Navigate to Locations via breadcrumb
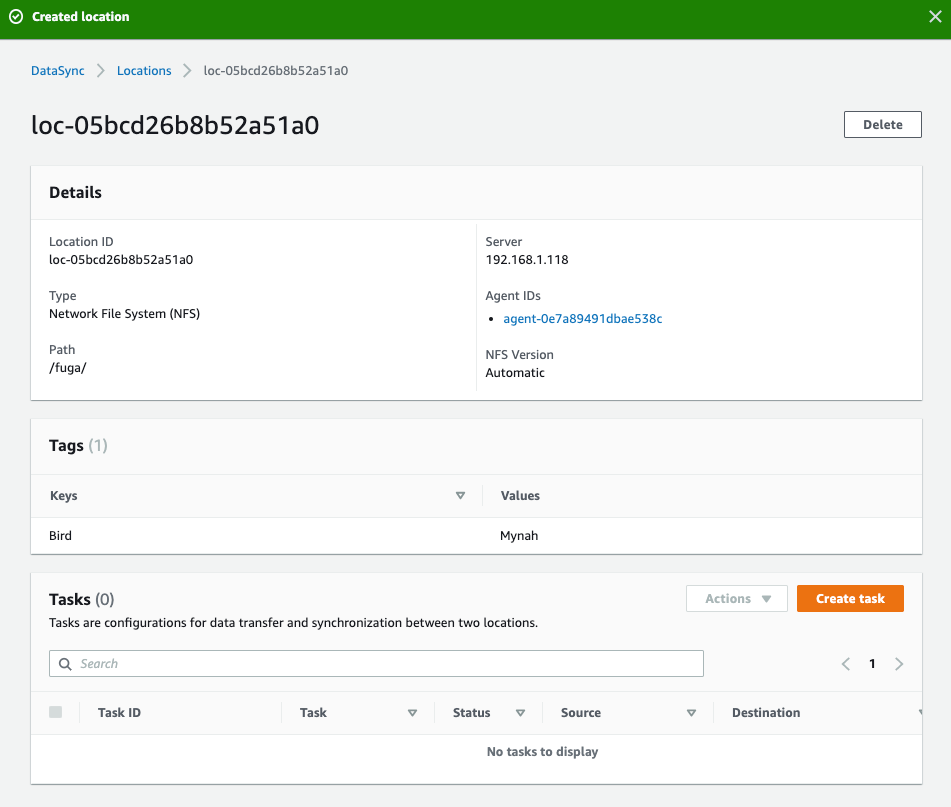Image resolution: width=951 pixels, height=807 pixels. coord(143,70)
